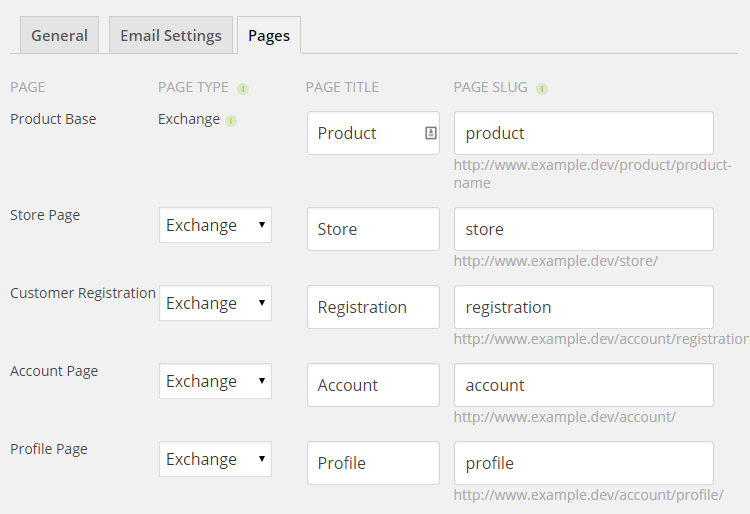
Task: Focus the Registration page title field
Action: coord(373,306)
